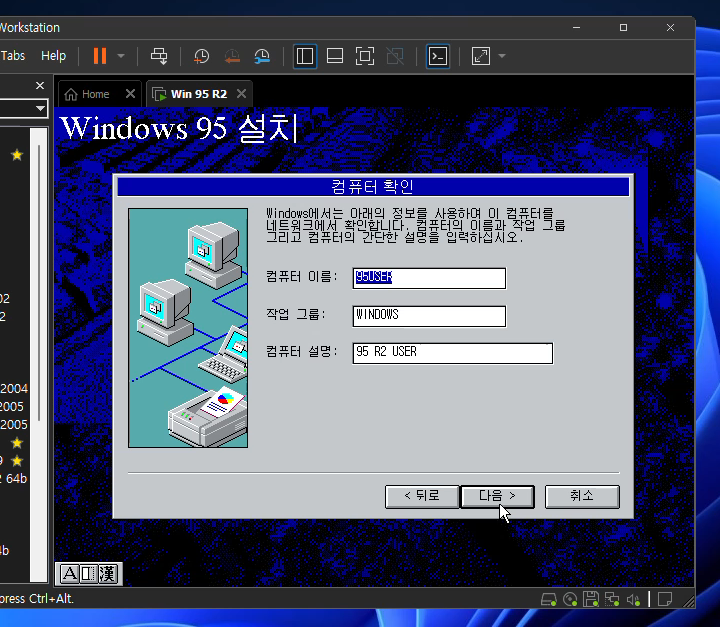
Task: Toggle the thumbnail bar view icon
Action: (x=335, y=56)
